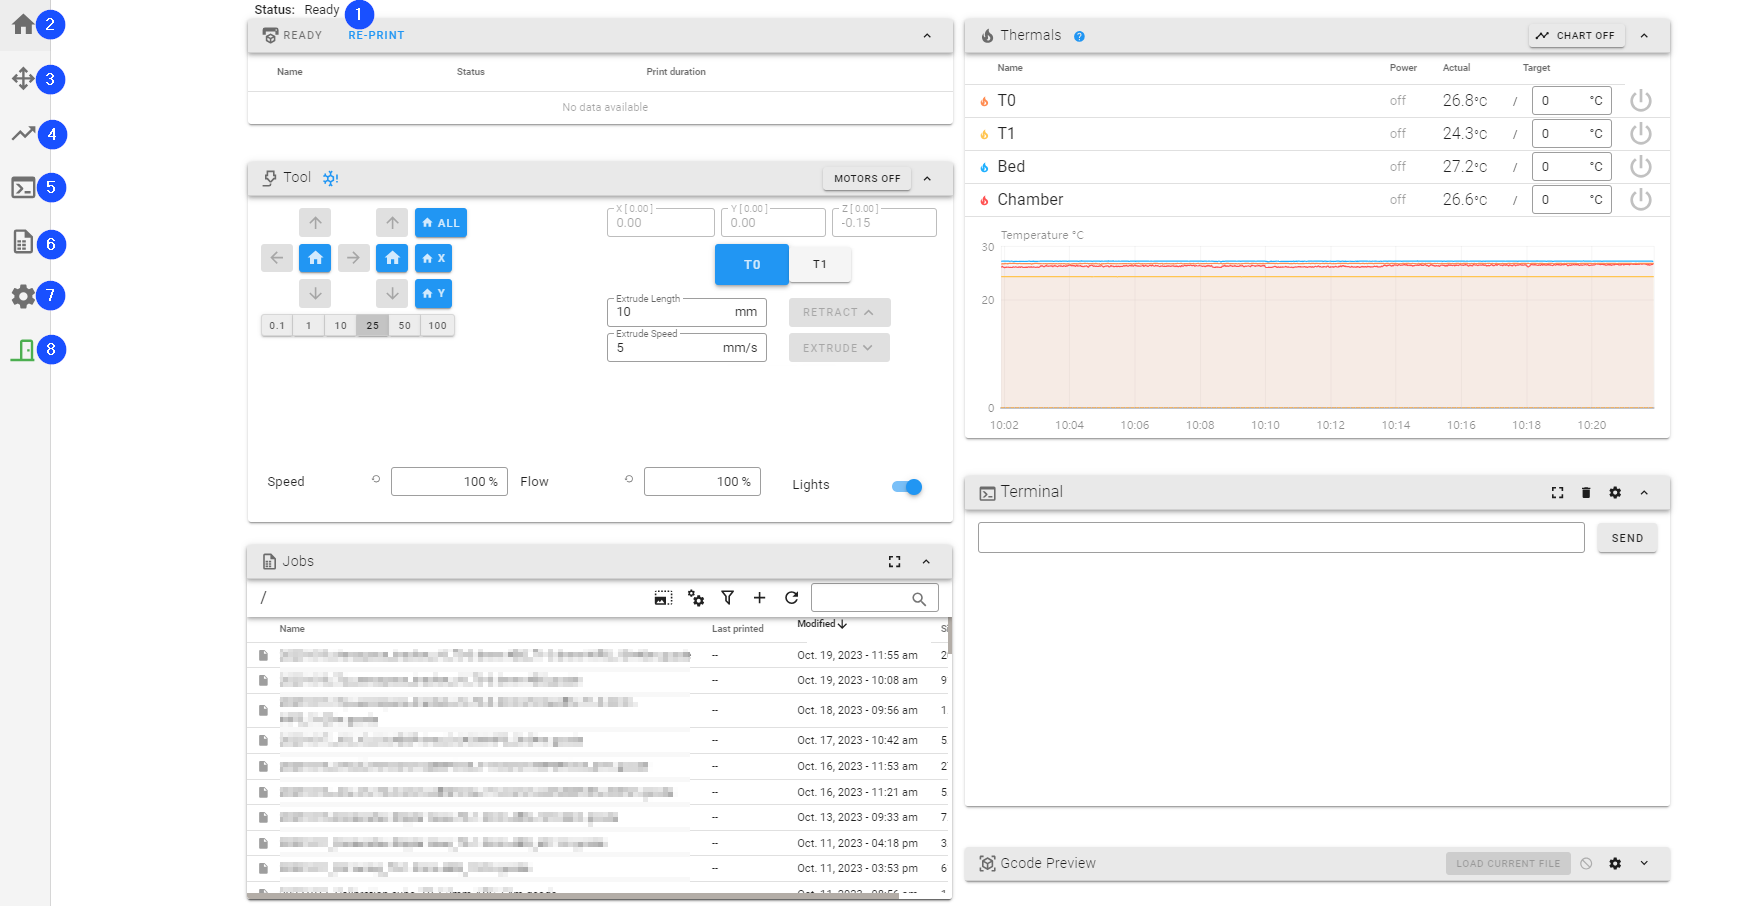Click the LOAD CURRENT FILE button
Viewport: 1738px width, 906px height.
pos(1508,864)
